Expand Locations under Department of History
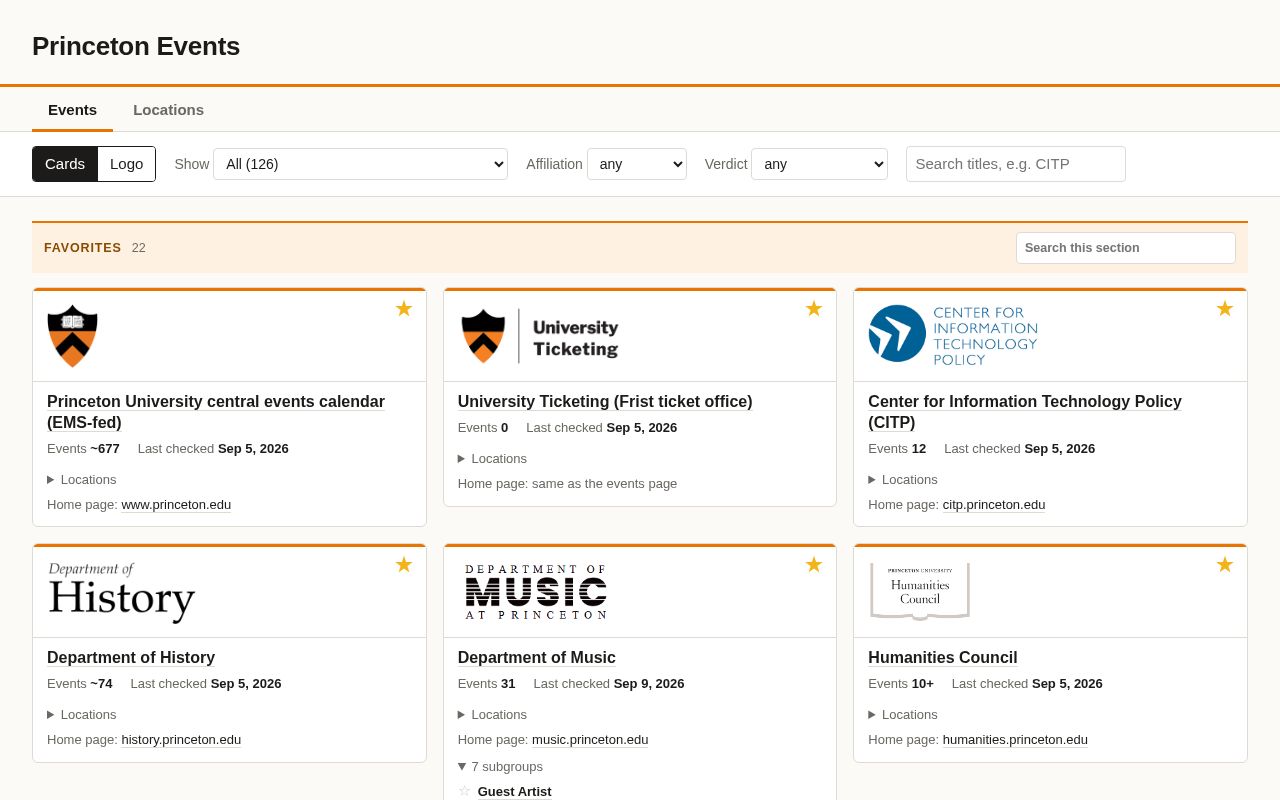The image size is (1280, 800). click(82, 714)
